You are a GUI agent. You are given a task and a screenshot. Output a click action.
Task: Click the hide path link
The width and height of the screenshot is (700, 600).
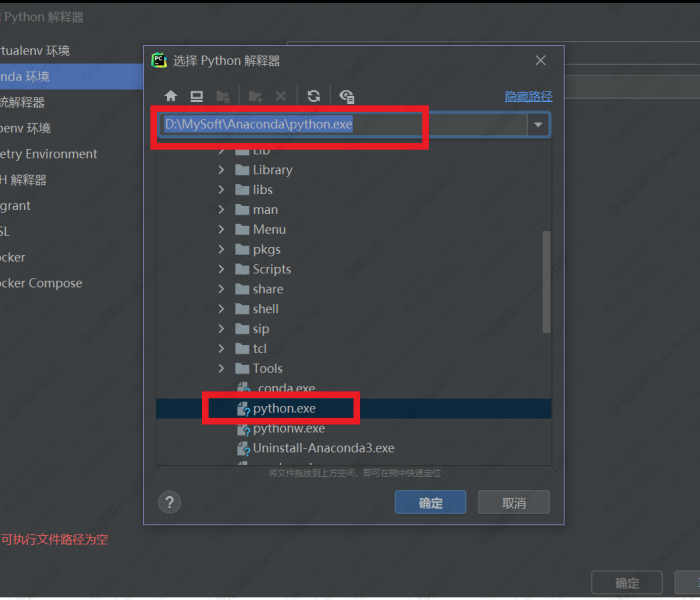[x=528, y=96]
